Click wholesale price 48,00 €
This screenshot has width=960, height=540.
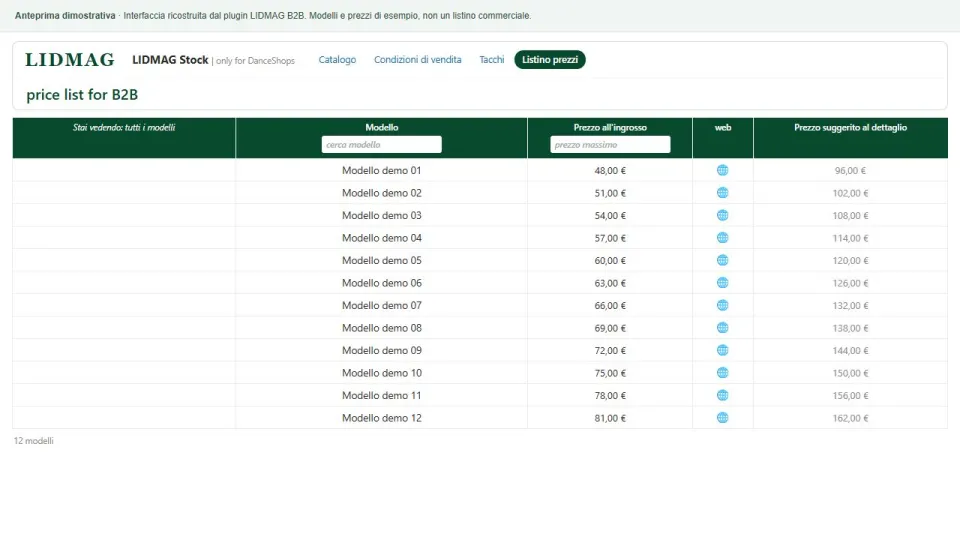click(x=610, y=171)
